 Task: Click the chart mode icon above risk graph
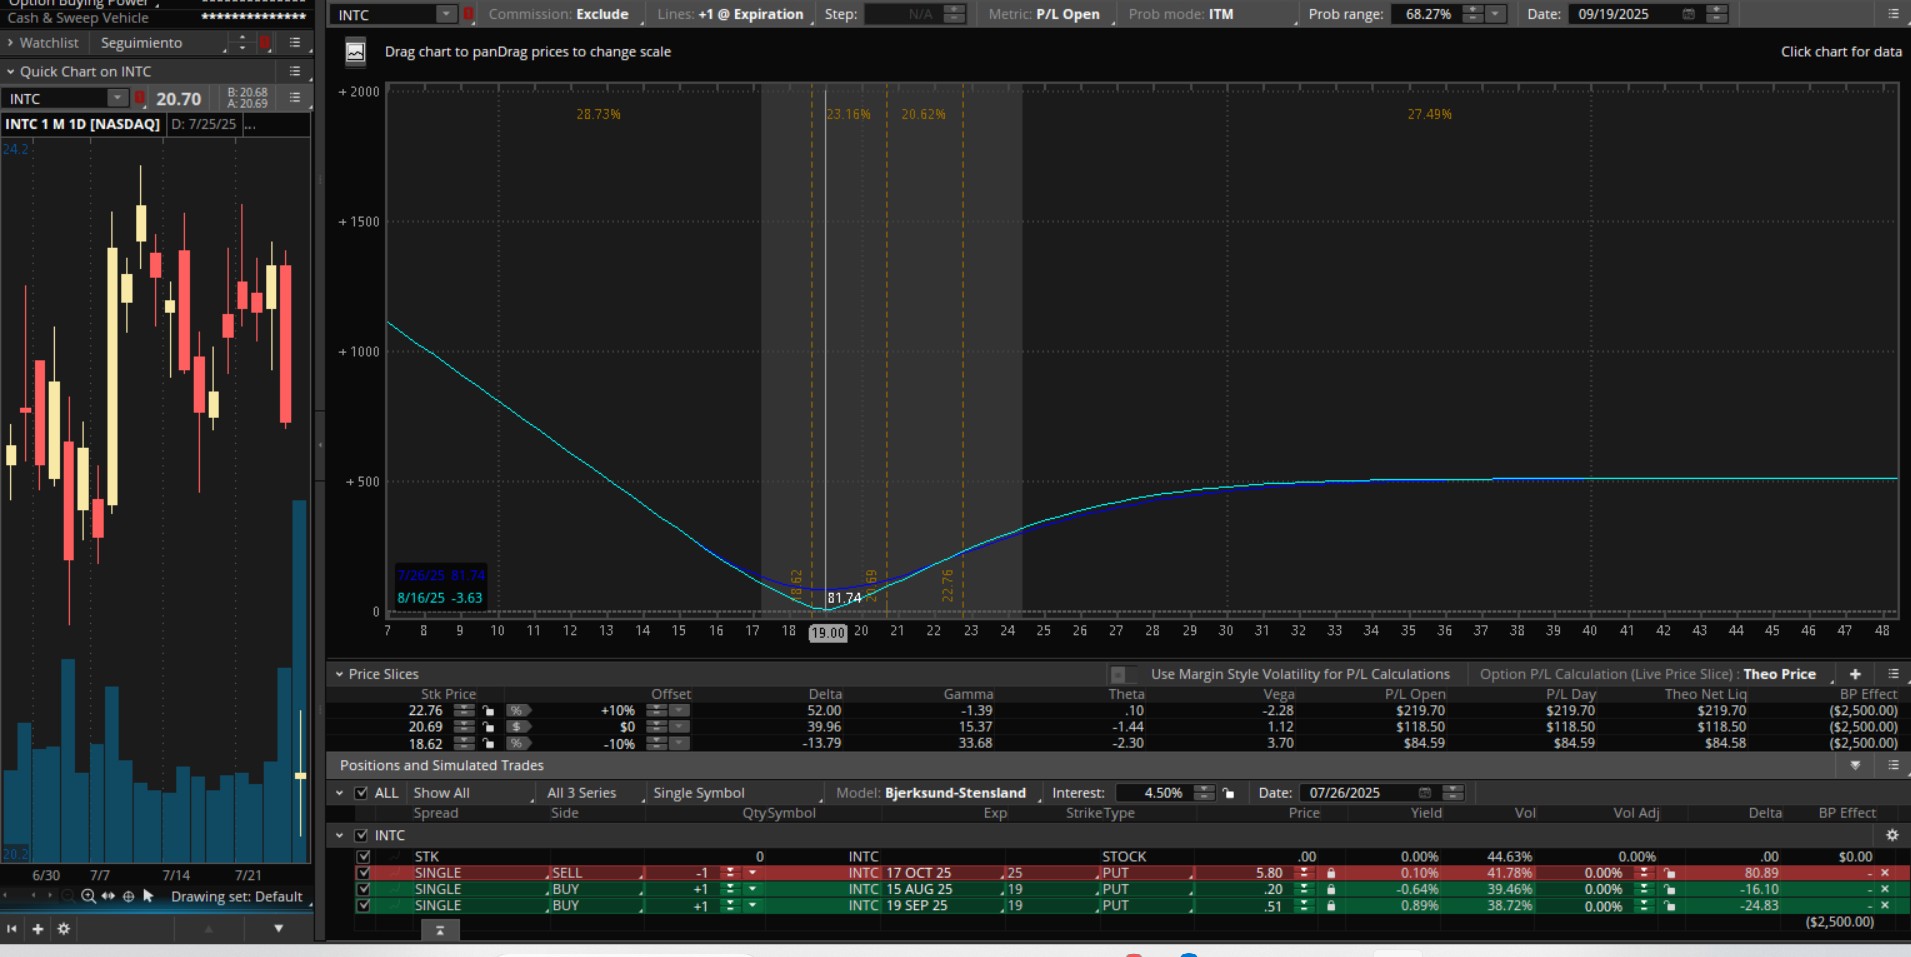pyautogui.click(x=355, y=52)
